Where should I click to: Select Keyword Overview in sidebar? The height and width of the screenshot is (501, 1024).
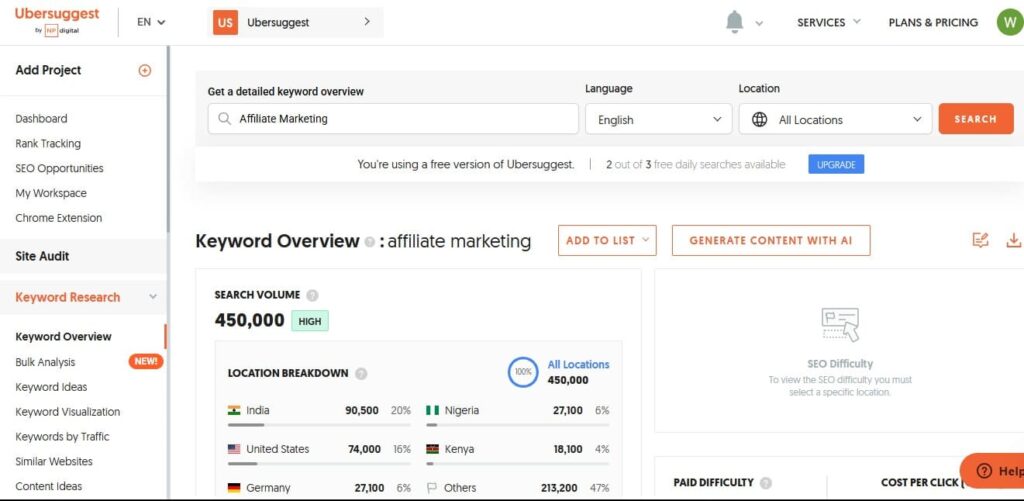(63, 336)
